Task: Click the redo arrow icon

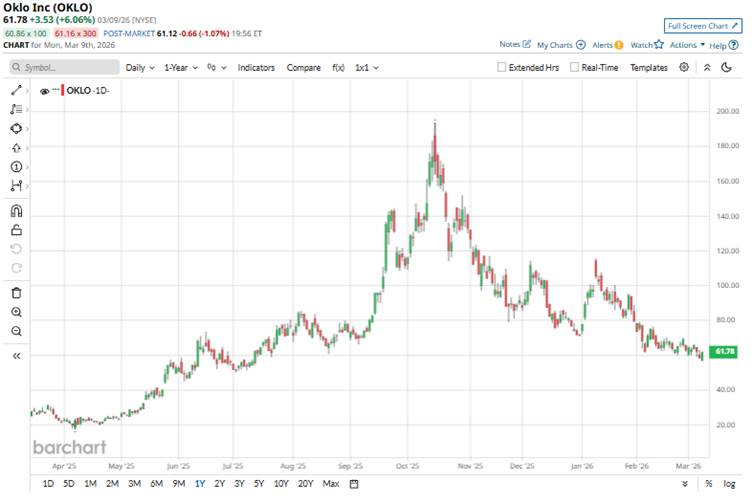Action: pyautogui.click(x=16, y=268)
